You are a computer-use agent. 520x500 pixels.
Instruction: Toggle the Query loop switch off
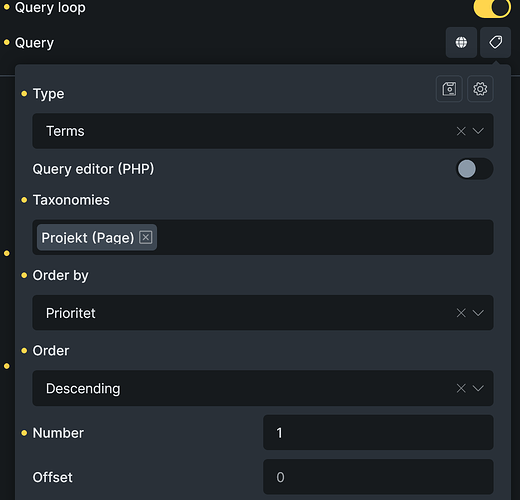coord(492,7)
